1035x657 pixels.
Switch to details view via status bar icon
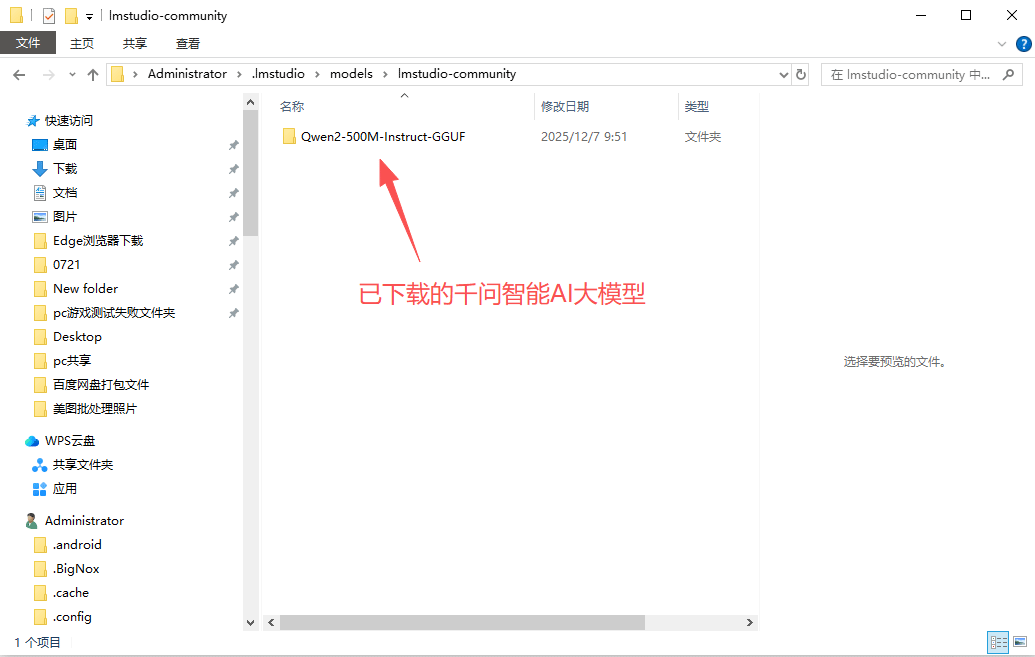coord(998,641)
